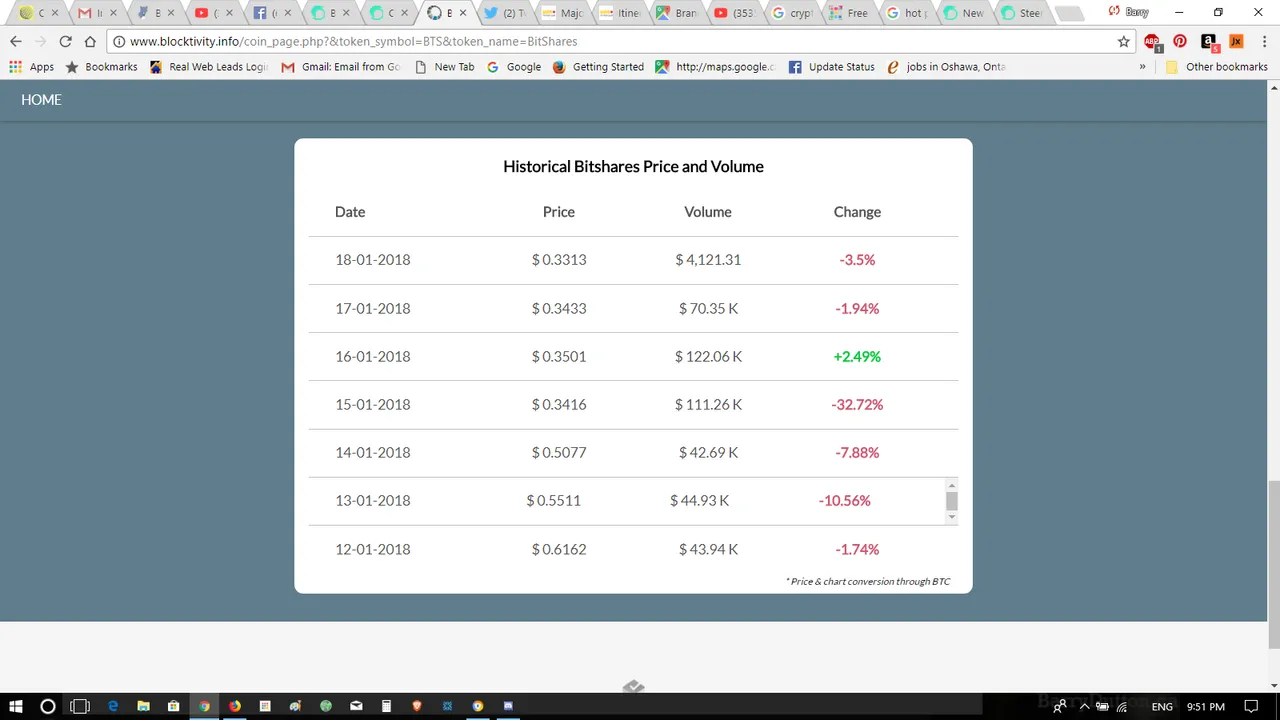Screen dimensions: 1280x720
Task: Open the browser home page icon
Action: coord(90,42)
